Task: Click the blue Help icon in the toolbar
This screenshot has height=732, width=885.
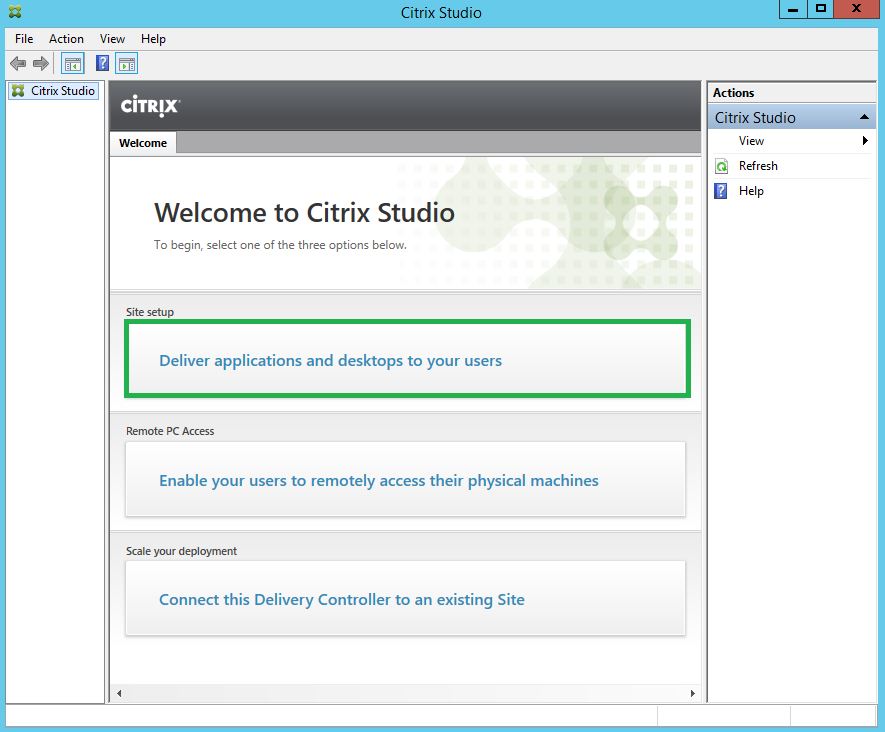Action: pos(102,64)
